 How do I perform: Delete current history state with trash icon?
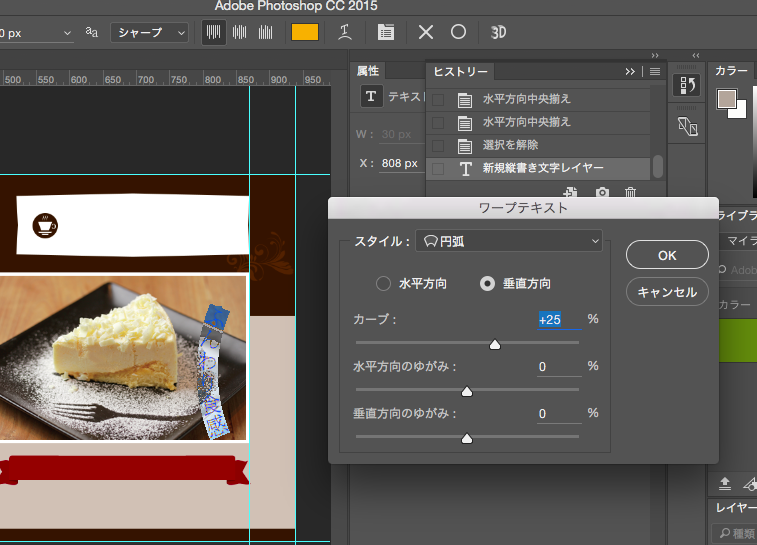click(631, 192)
